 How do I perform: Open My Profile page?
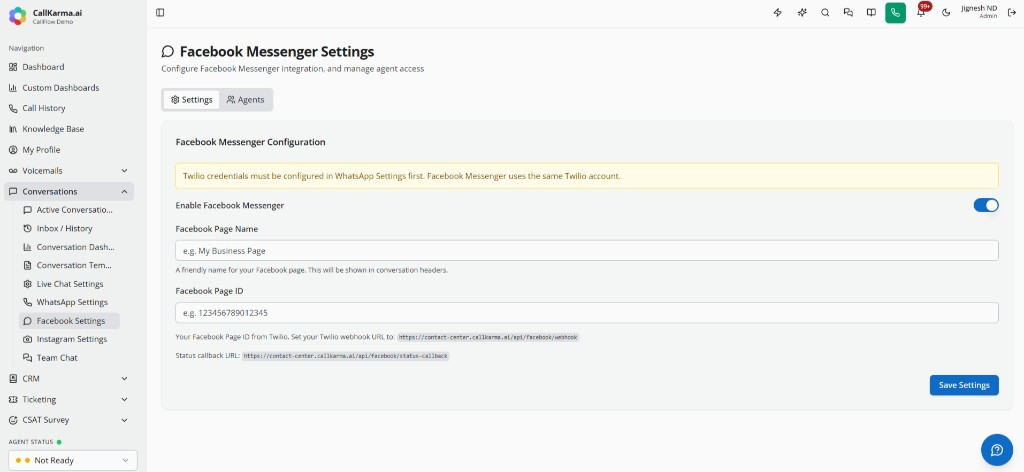pos(69,149)
